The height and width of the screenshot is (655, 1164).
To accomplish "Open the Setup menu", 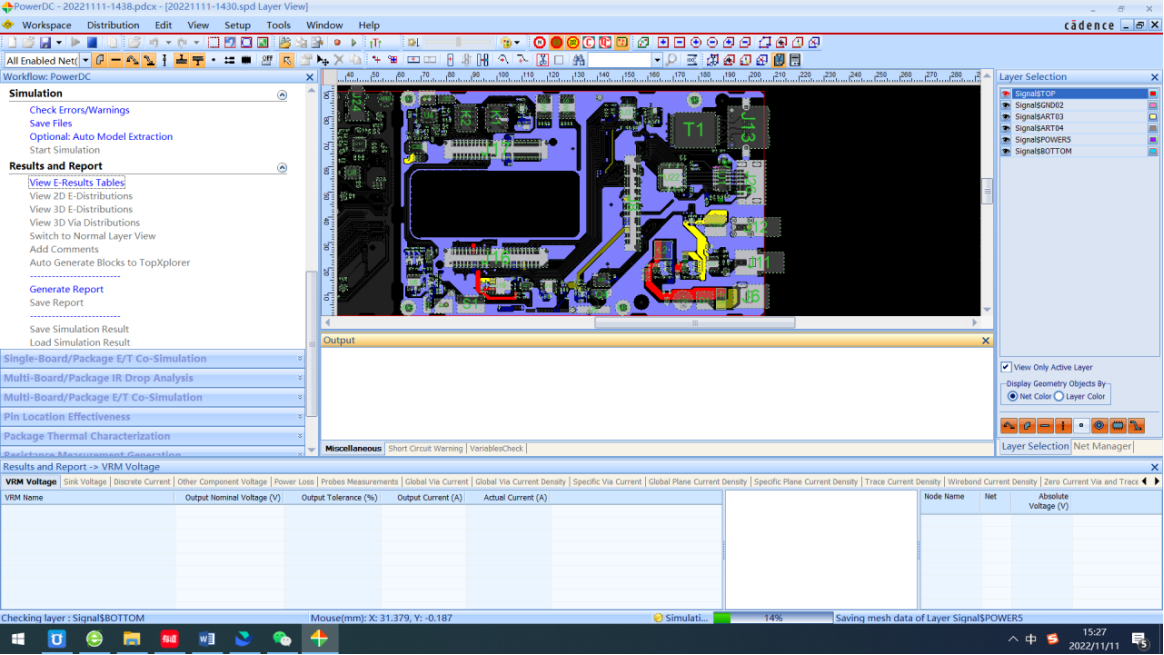I will point(238,25).
